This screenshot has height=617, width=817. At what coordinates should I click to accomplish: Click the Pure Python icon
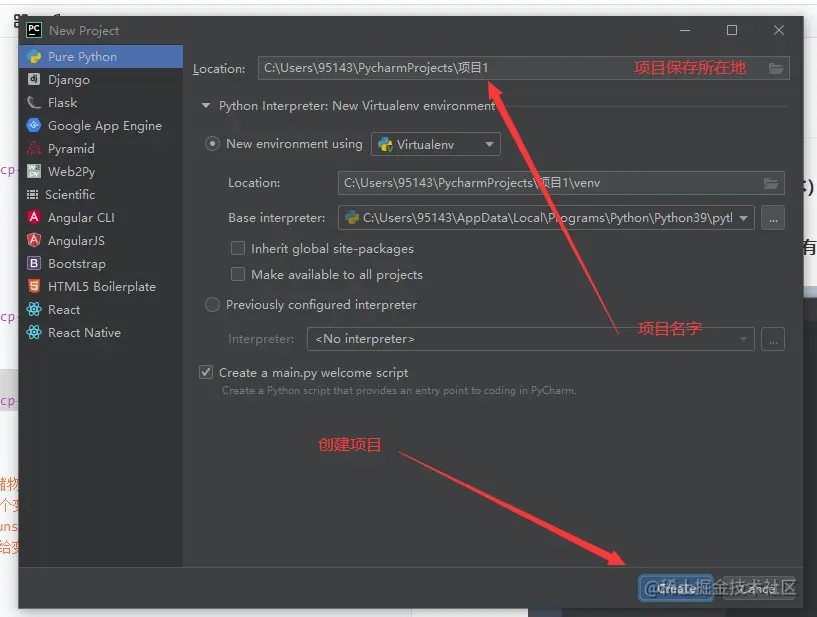tap(34, 56)
